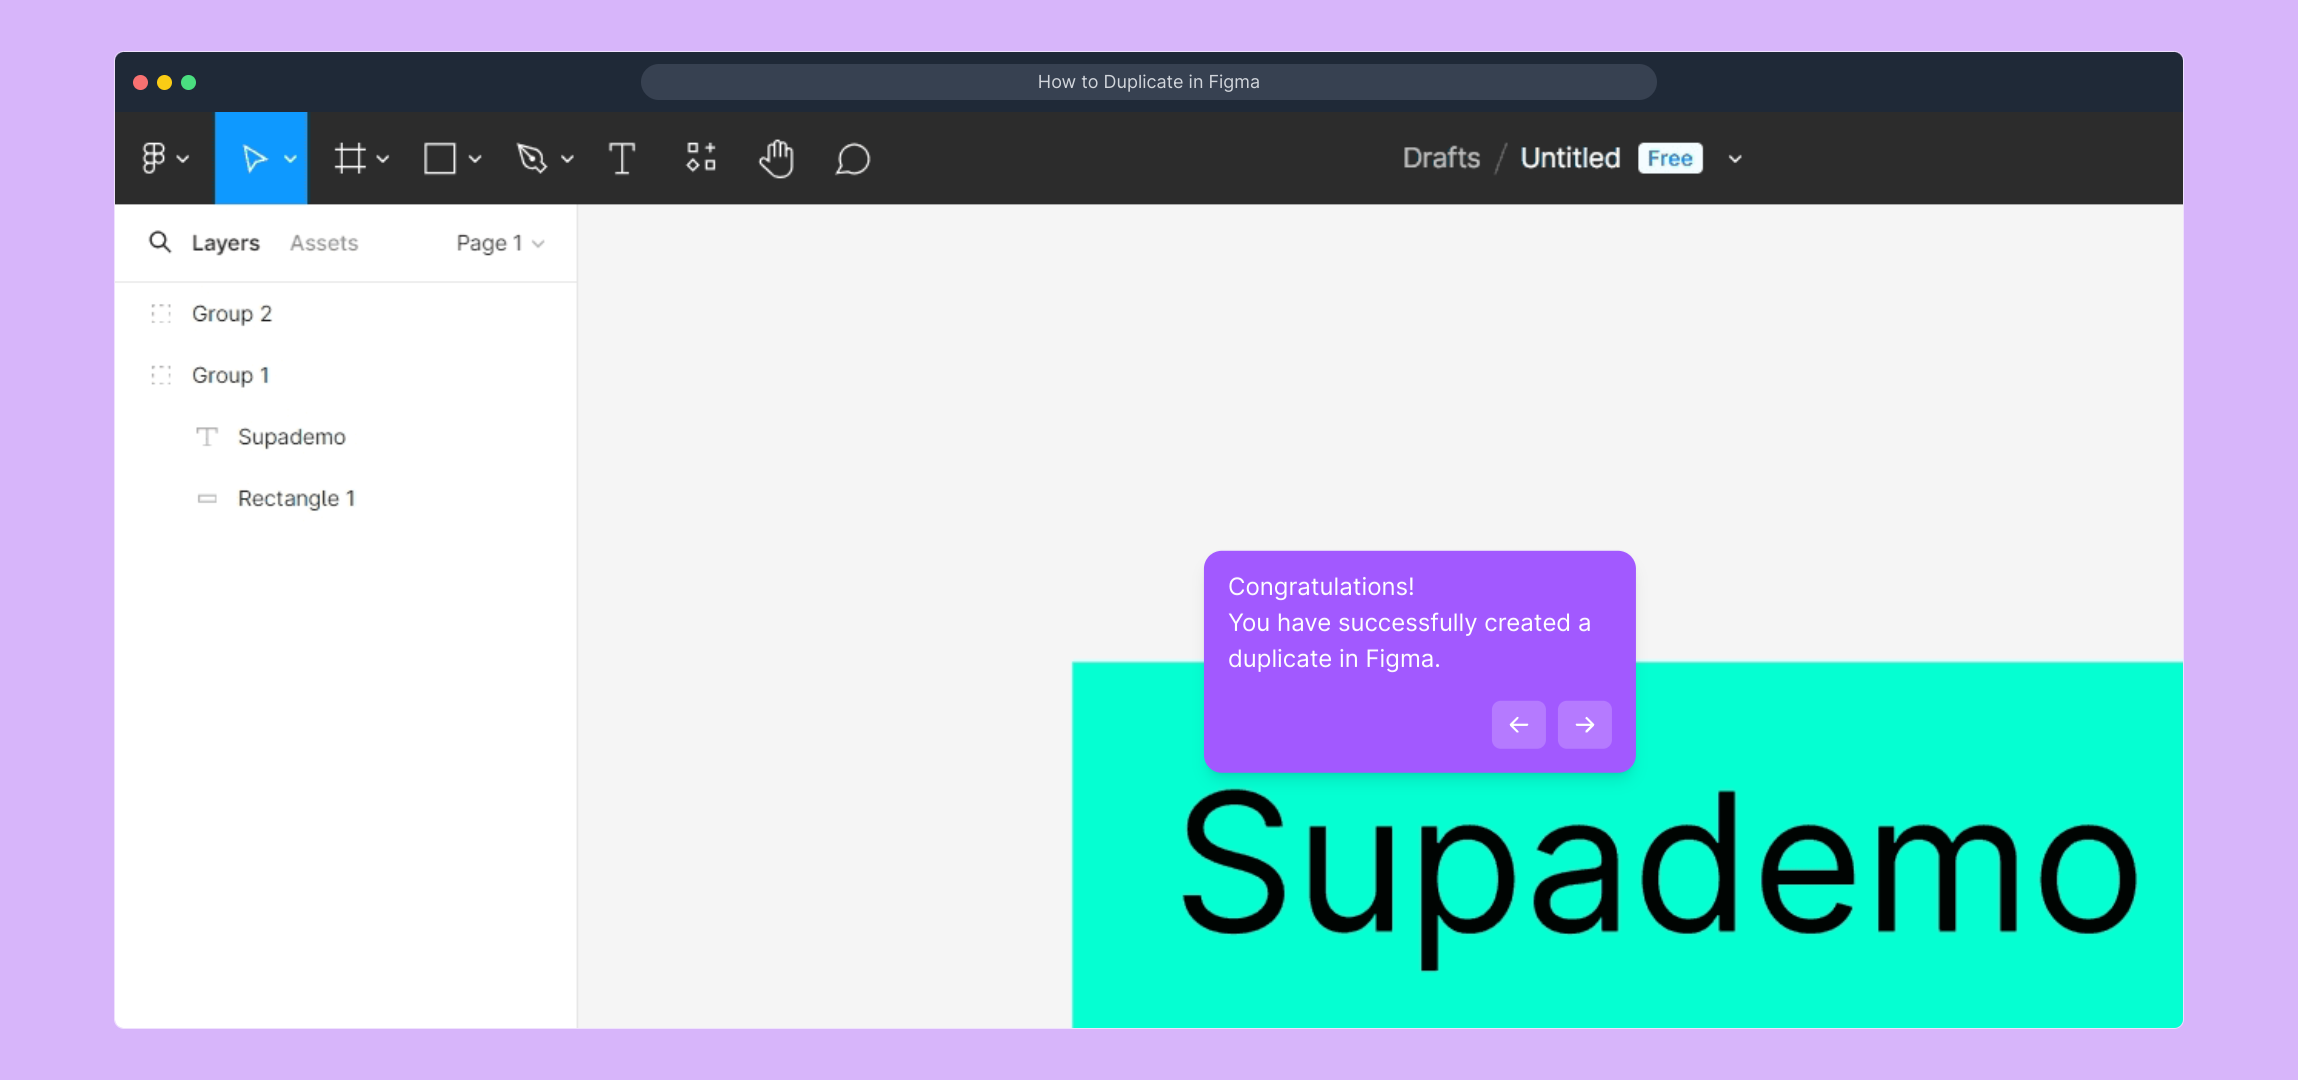Open the file name options chevron

[1735, 159]
